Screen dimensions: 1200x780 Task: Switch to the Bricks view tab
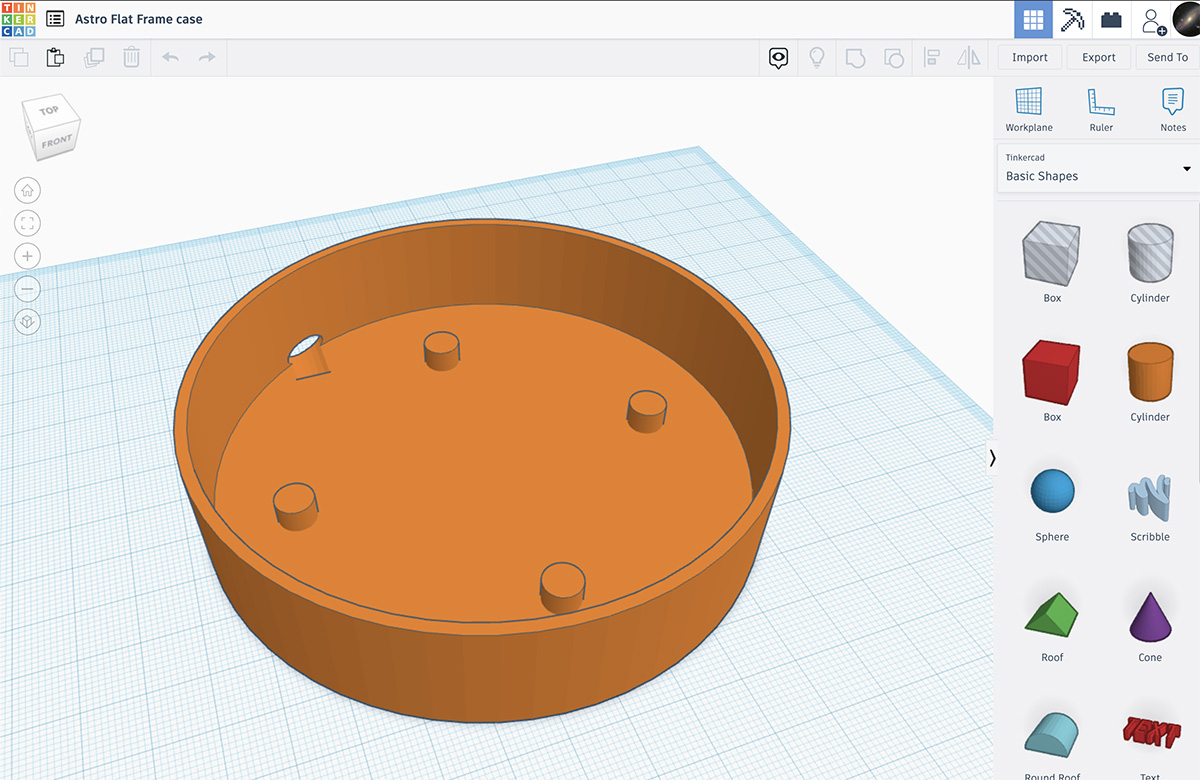pos(1111,19)
